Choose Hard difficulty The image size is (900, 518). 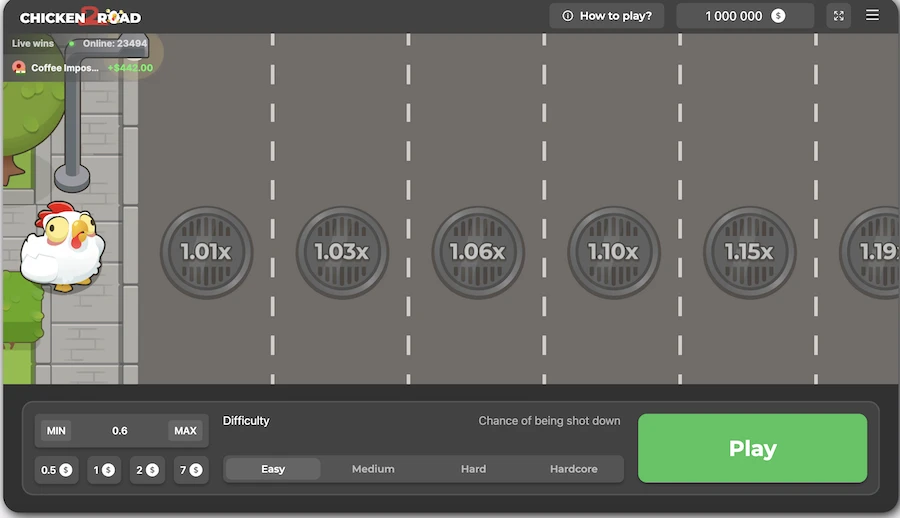473,469
